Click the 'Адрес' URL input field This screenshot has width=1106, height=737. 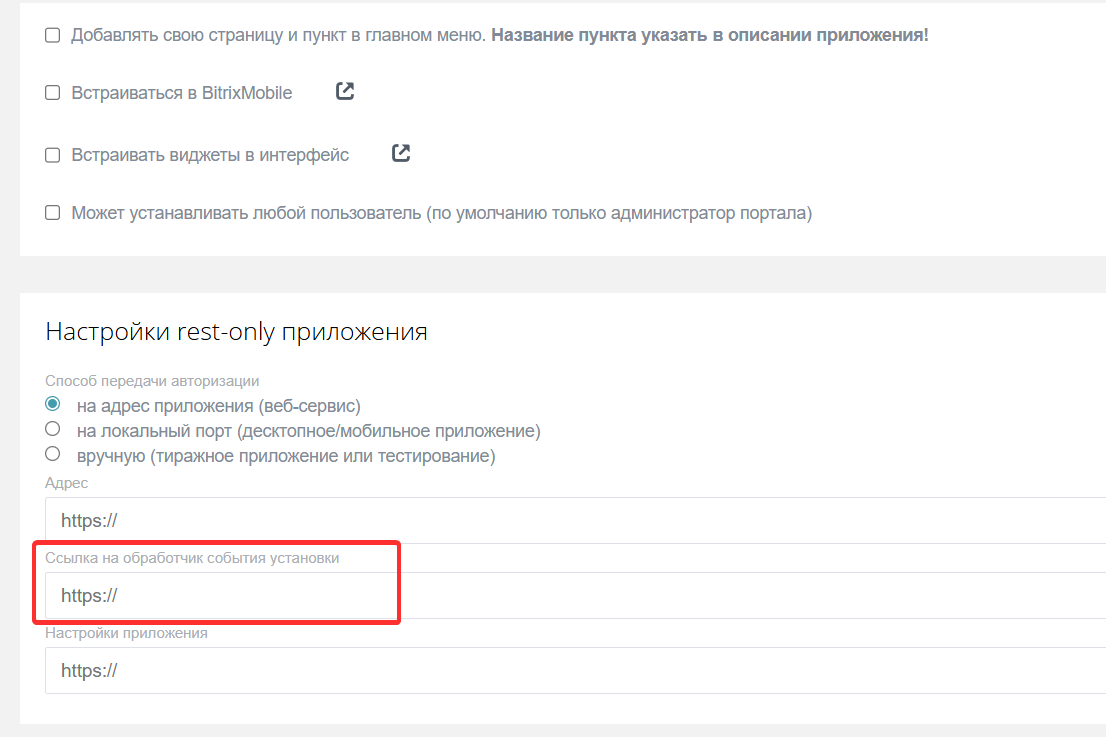point(400,520)
